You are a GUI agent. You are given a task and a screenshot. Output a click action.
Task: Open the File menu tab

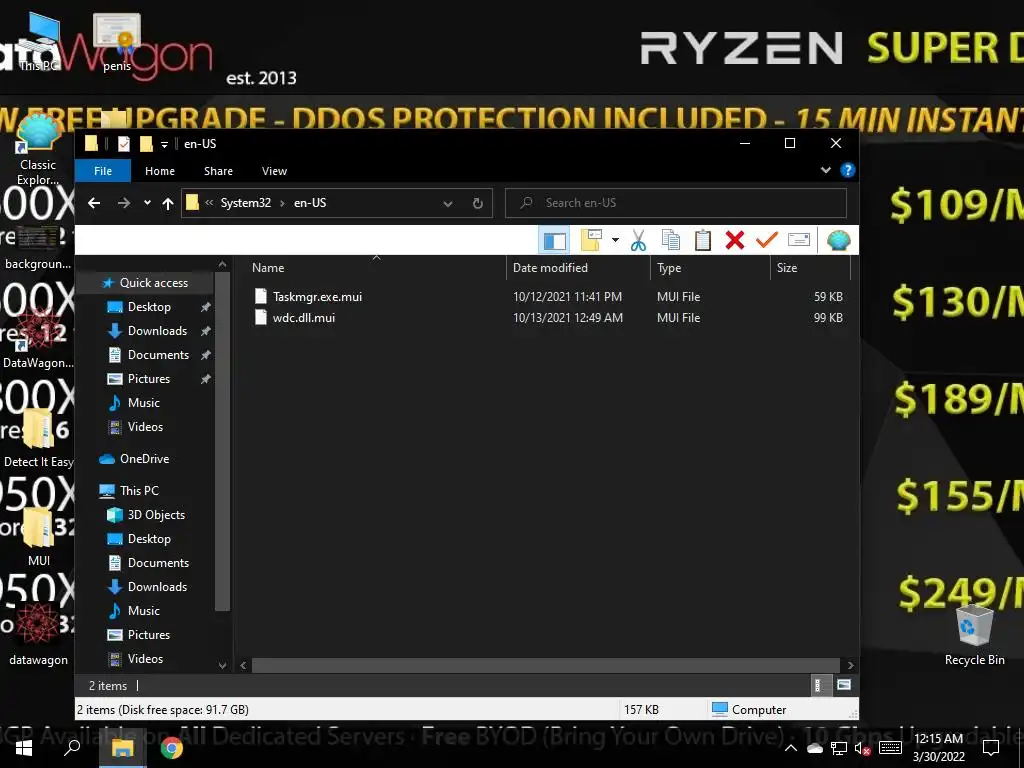click(x=103, y=171)
